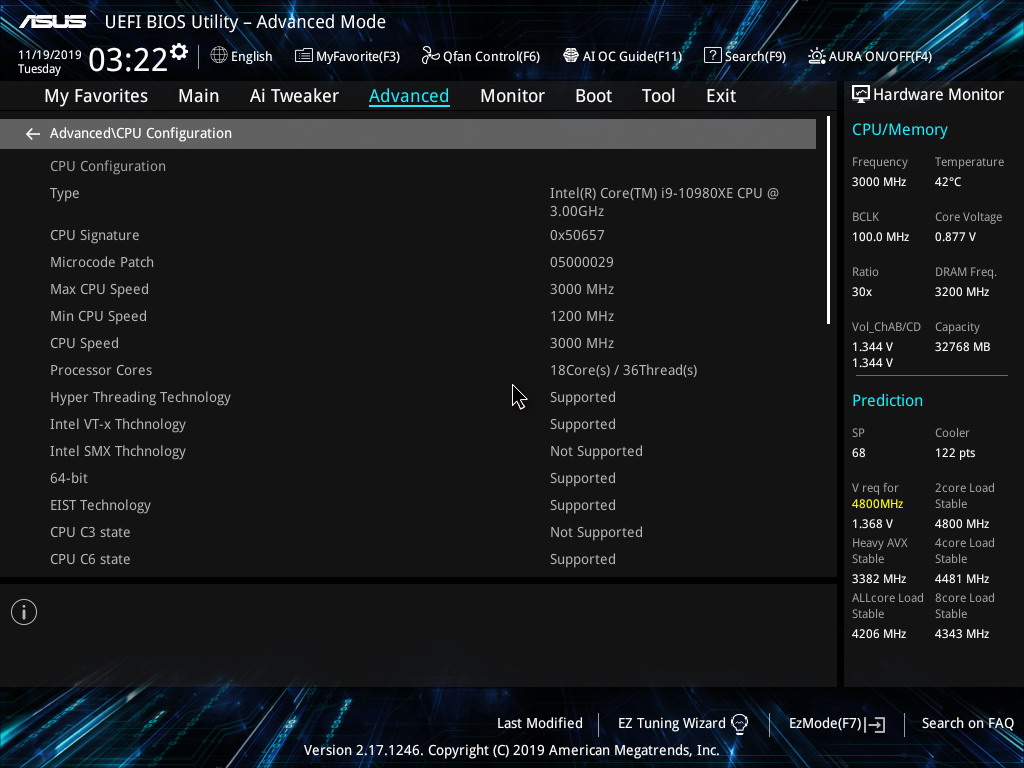Click Search on FAQ link
Viewport: 1024px width, 768px height.
(967, 724)
